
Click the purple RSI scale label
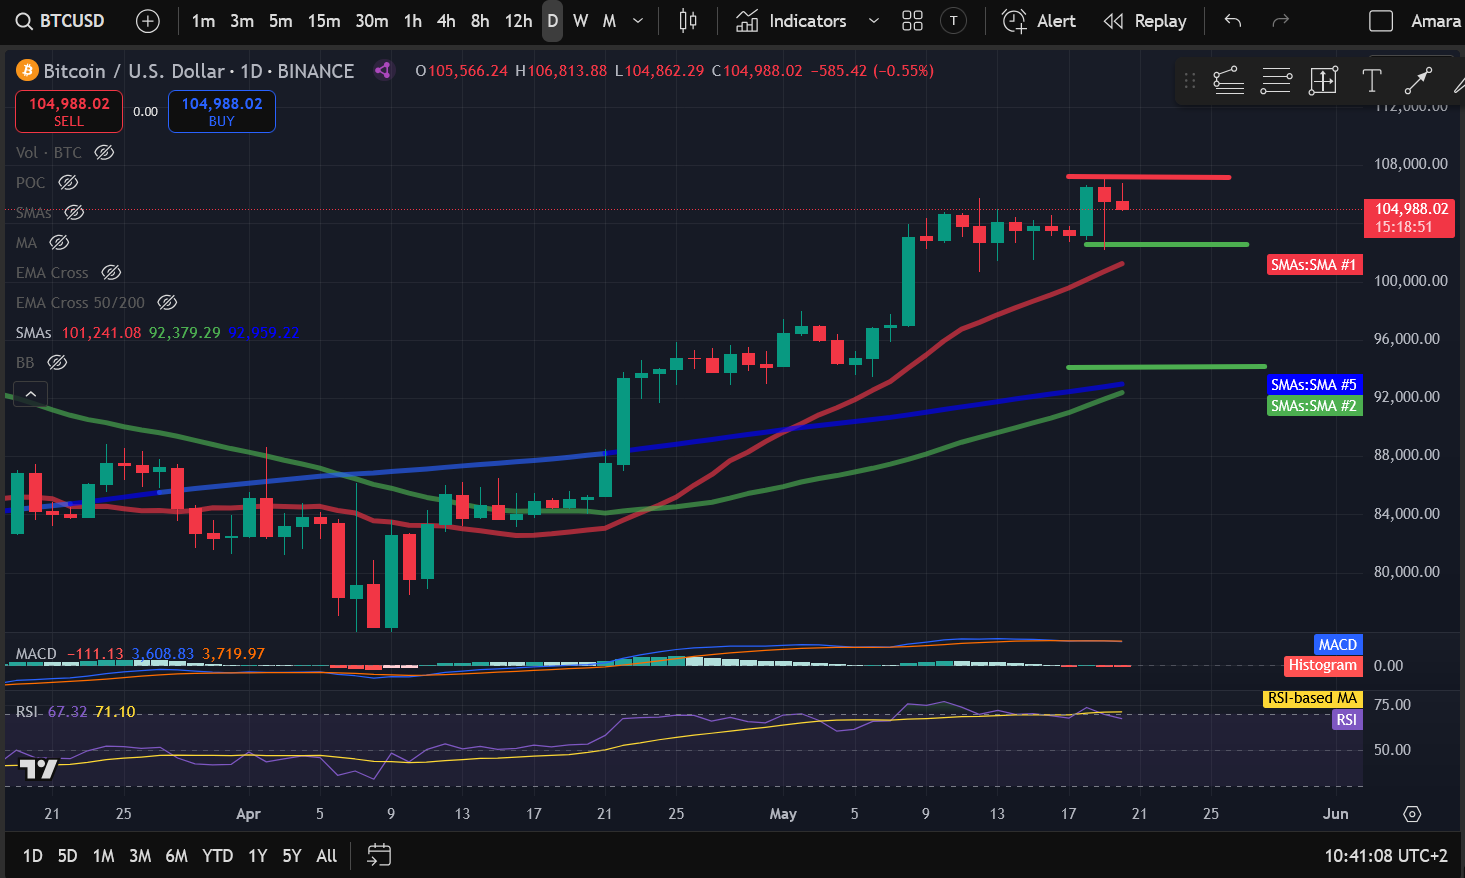(x=1347, y=720)
